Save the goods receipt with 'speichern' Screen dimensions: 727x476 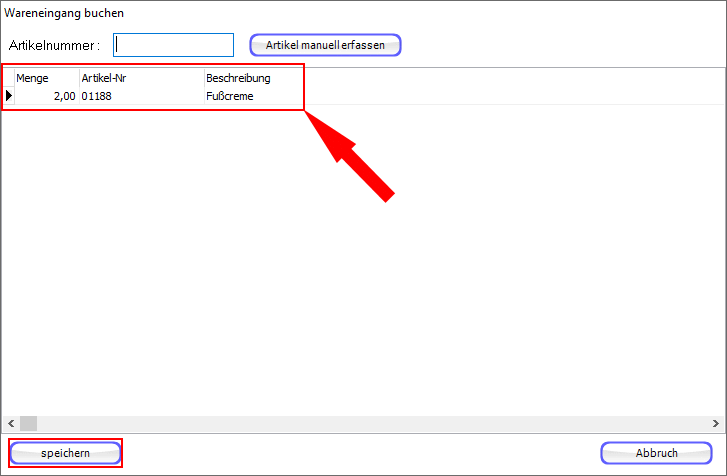click(65, 453)
